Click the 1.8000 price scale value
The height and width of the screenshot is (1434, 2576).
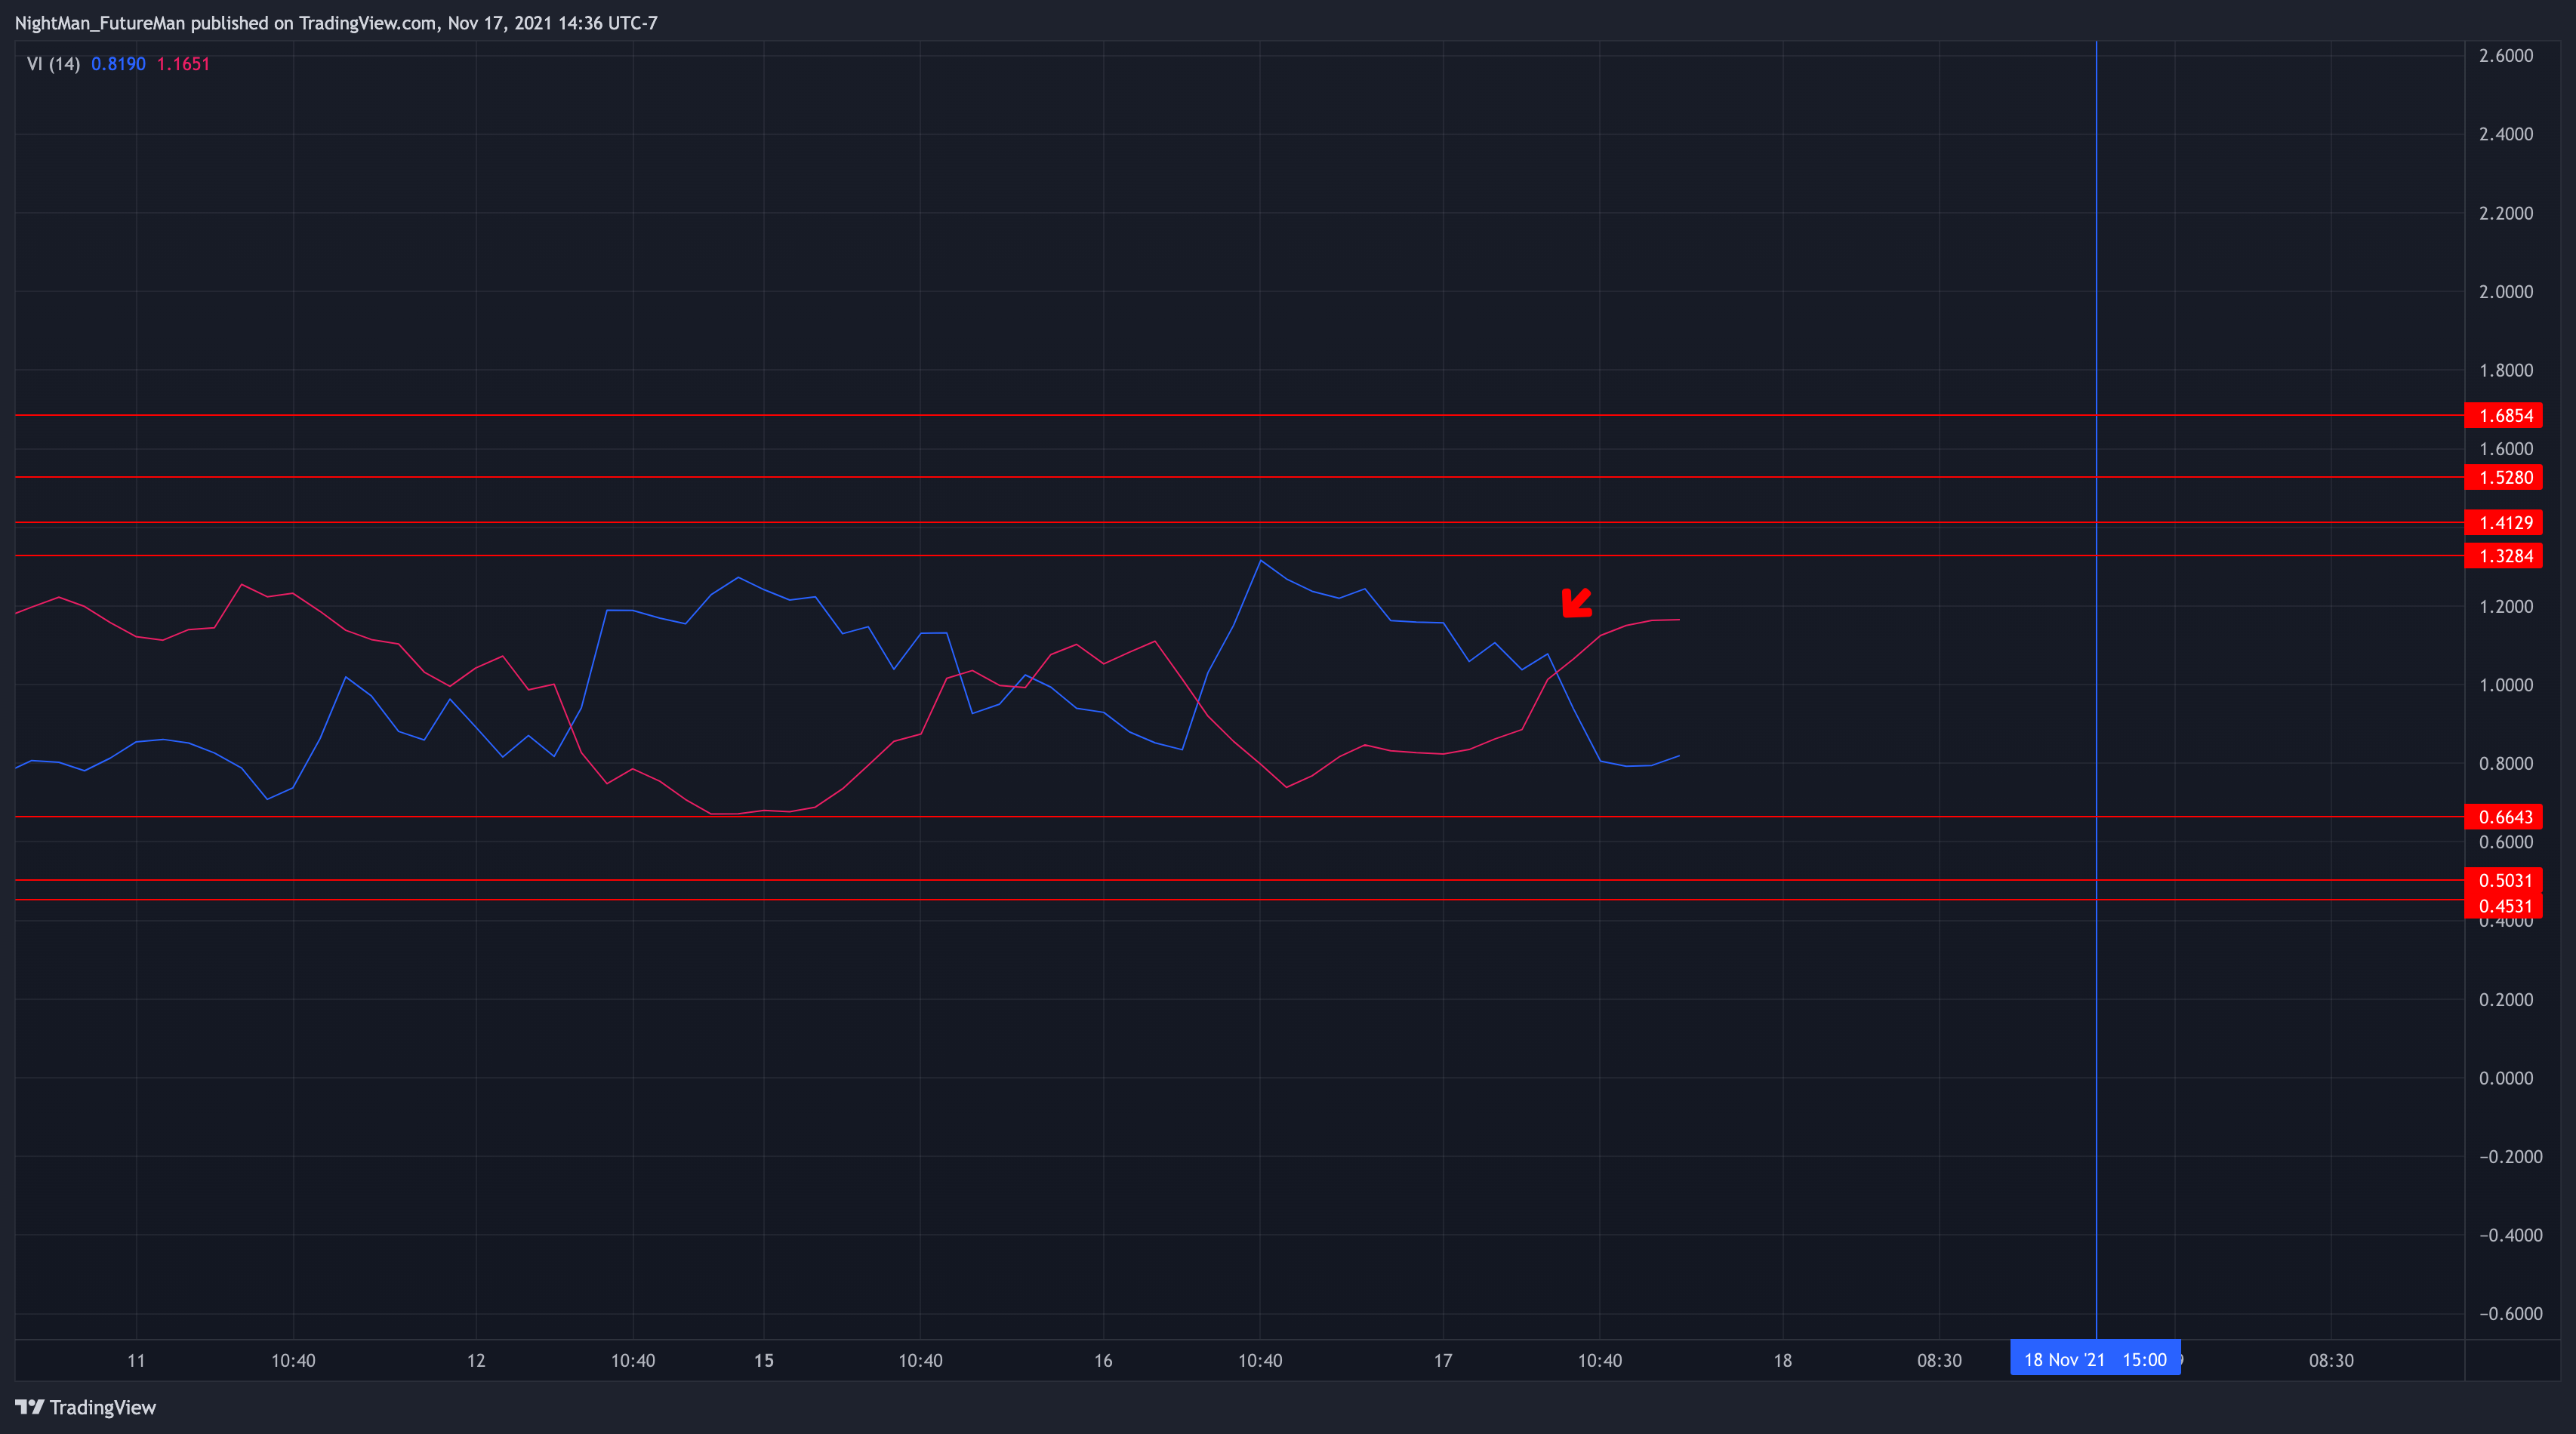pos(2506,370)
